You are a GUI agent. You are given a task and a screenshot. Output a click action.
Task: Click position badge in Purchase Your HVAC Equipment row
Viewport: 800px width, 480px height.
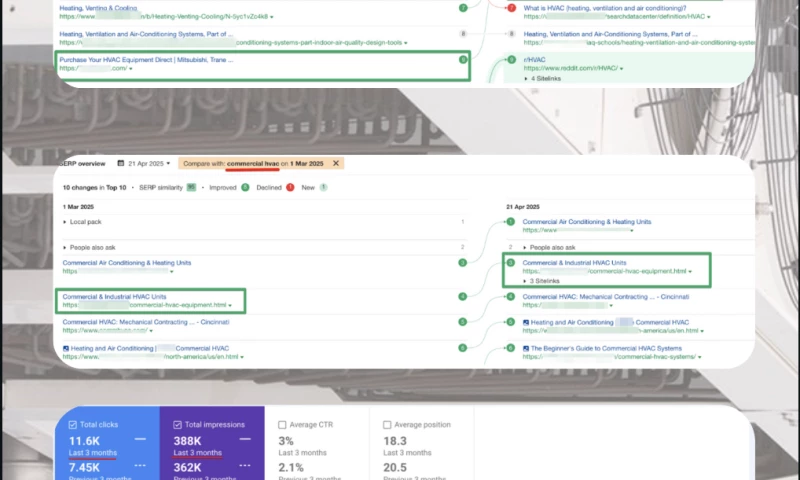(463, 60)
